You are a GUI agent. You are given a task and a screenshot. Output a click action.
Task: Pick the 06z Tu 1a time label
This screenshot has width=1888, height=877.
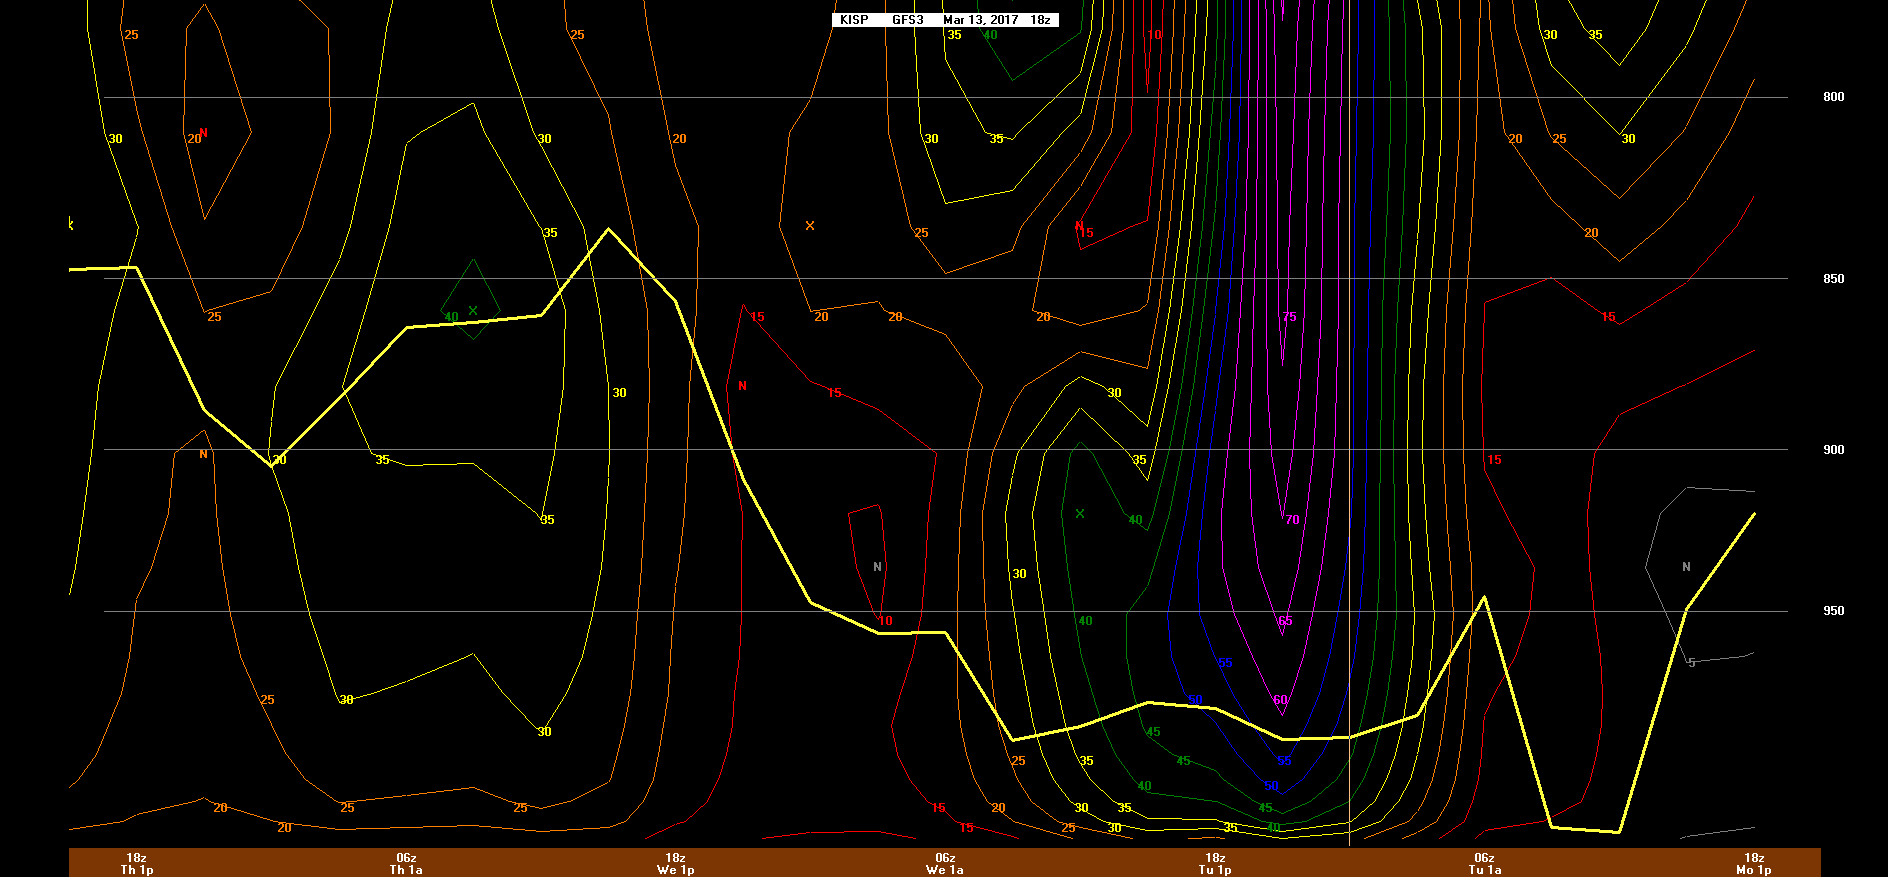(x=1484, y=863)
